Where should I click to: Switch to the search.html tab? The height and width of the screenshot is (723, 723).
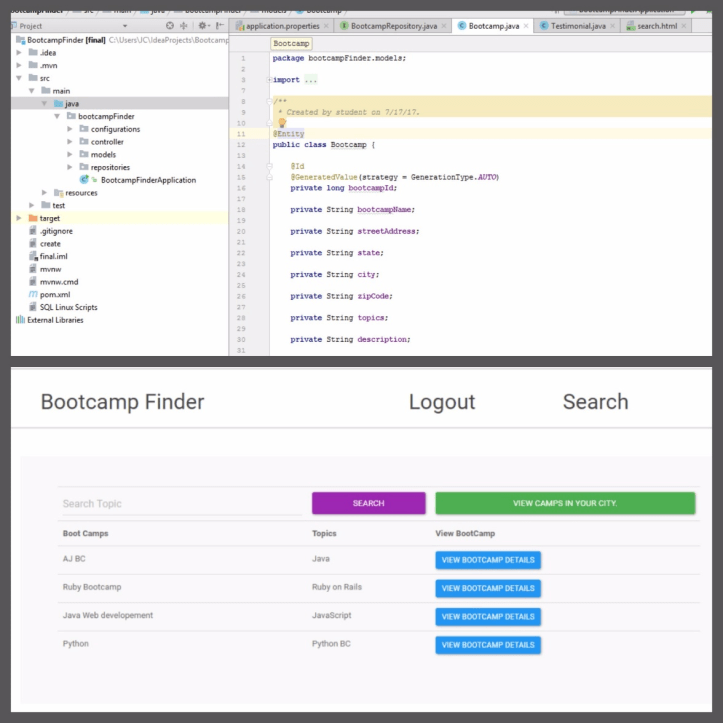pos(658,26)
